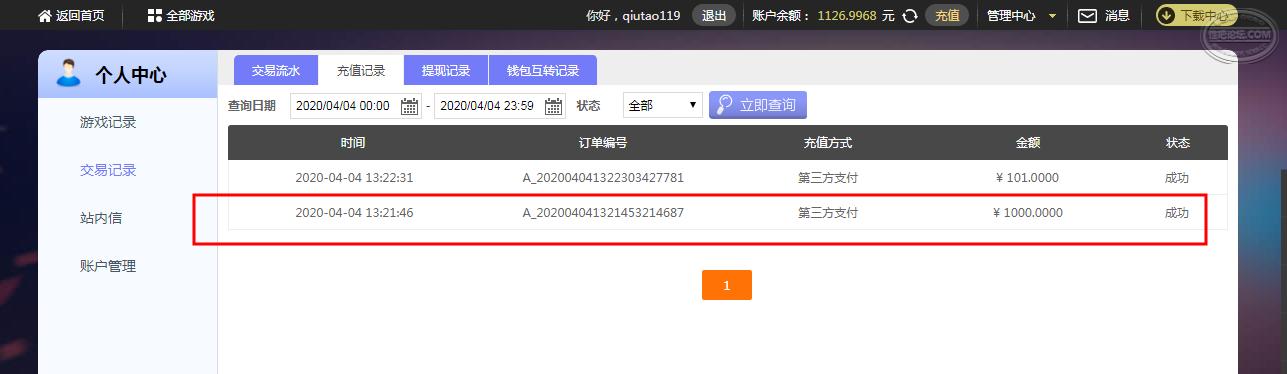Select 交易记录 in sidebar

108,170
